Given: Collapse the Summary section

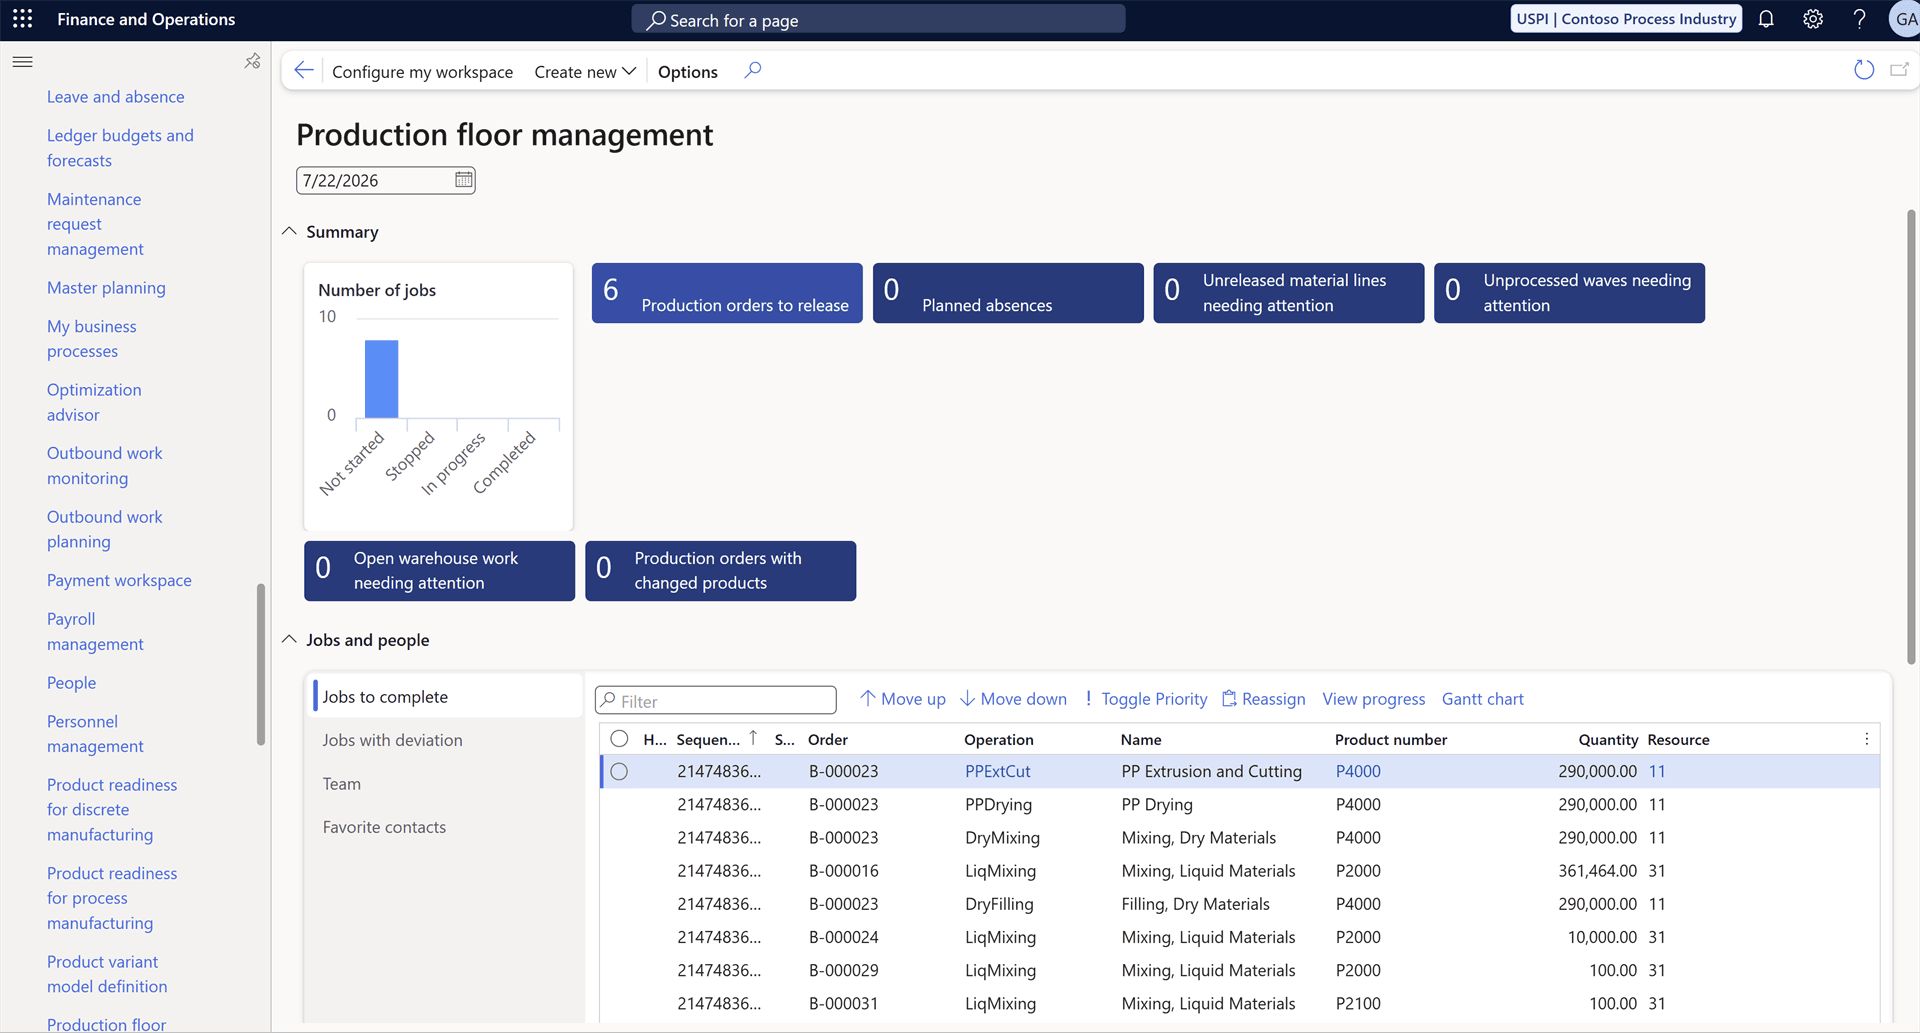Looking at the screenshot, I should point(289,231).
